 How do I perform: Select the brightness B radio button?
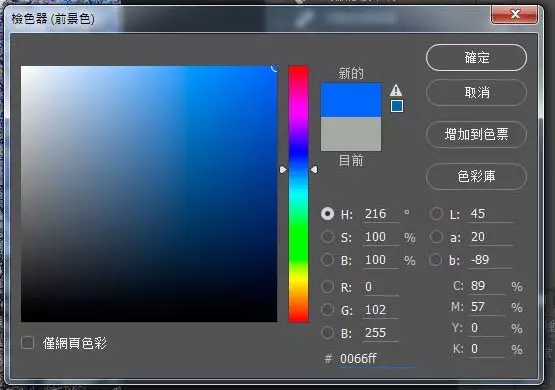(327, 260)
